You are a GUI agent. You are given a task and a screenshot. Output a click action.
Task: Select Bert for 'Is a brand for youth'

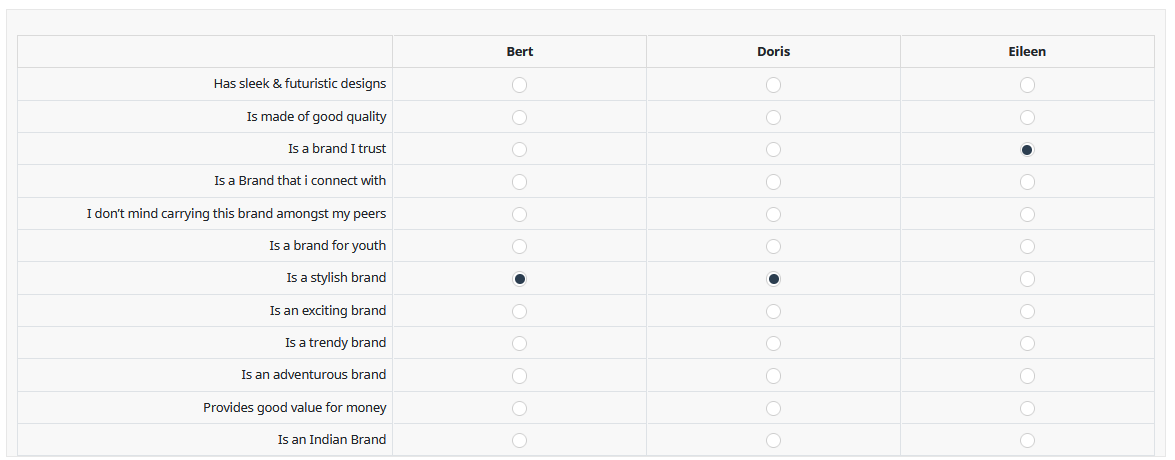click(519, 246)
